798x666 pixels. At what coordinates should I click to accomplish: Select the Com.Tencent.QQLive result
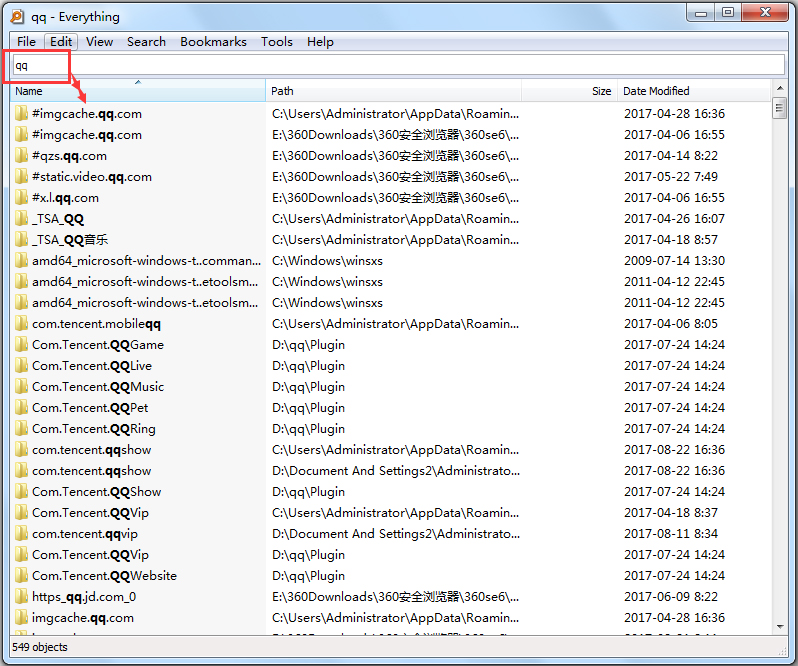coord(92,366)
